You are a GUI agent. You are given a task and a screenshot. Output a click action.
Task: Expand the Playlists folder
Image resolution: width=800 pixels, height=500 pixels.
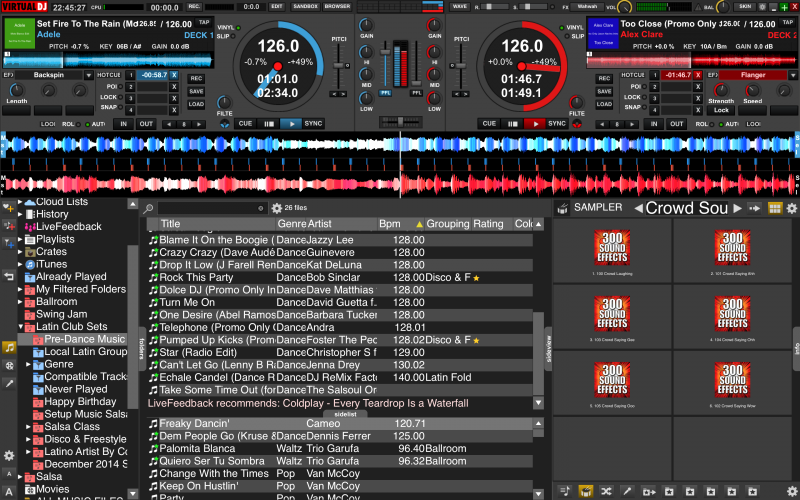coord(20,239)
